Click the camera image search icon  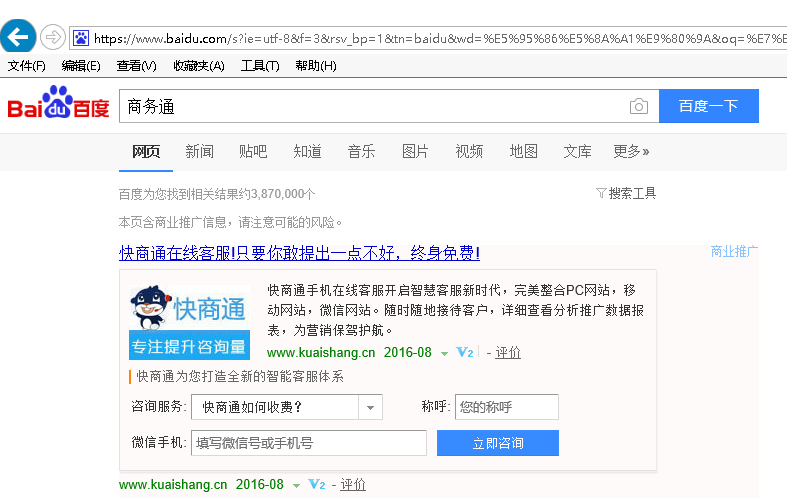638,106
